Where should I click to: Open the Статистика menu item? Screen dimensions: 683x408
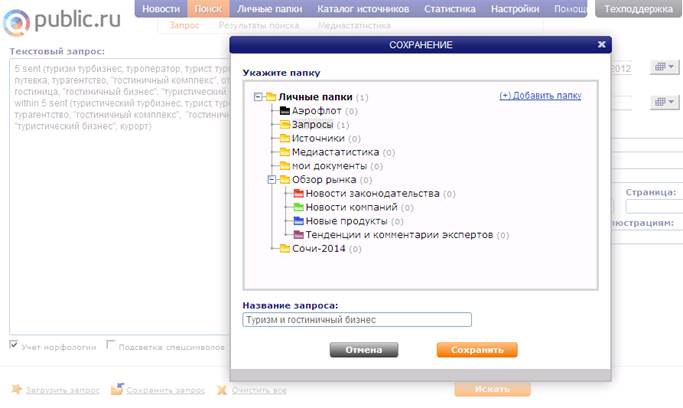[450, 9]
